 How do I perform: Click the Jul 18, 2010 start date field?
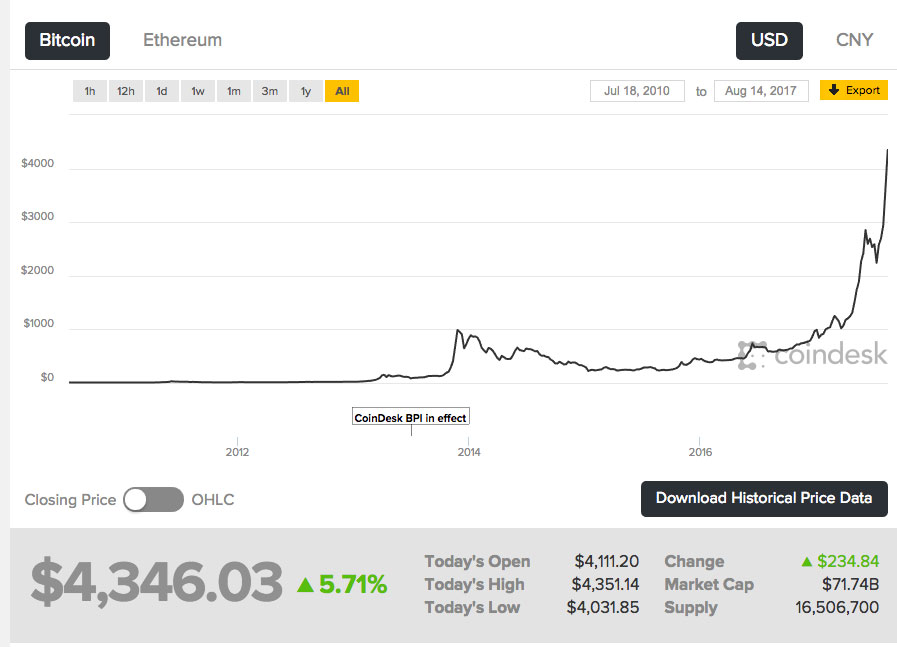(637, 90)
